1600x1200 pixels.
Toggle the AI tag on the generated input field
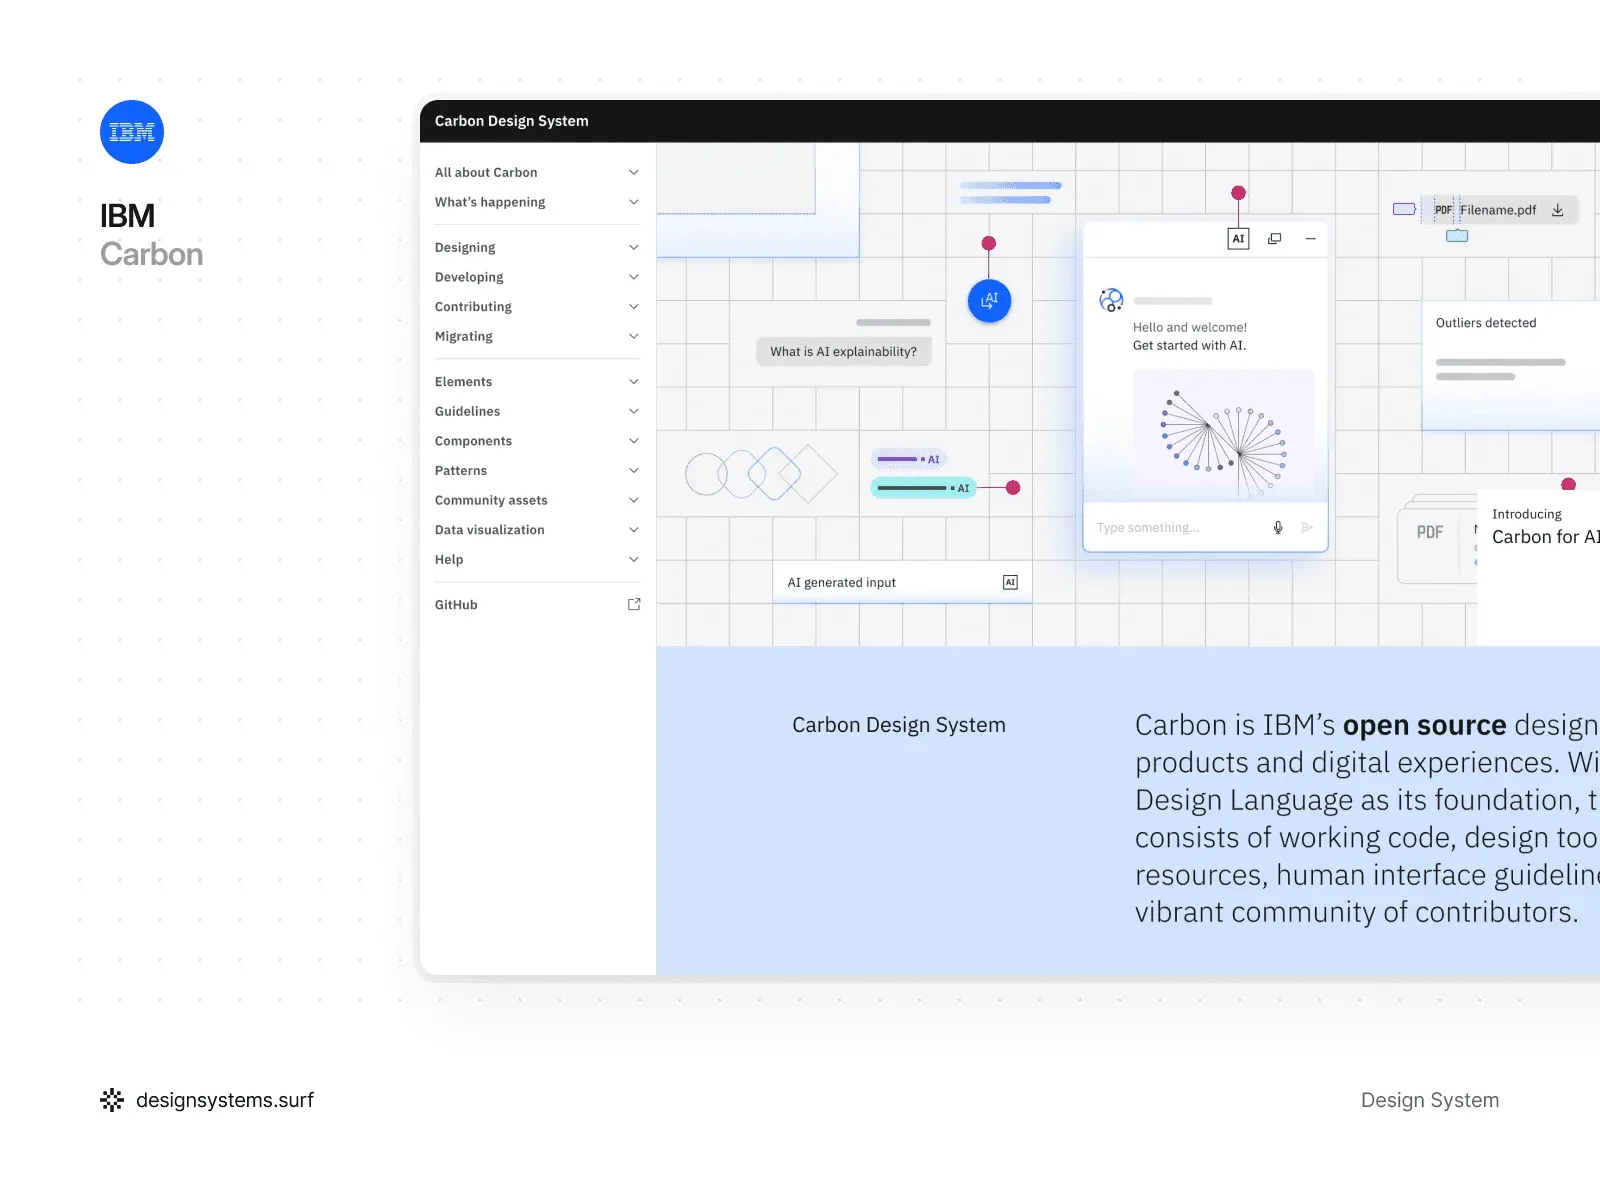pos(1011,581)
